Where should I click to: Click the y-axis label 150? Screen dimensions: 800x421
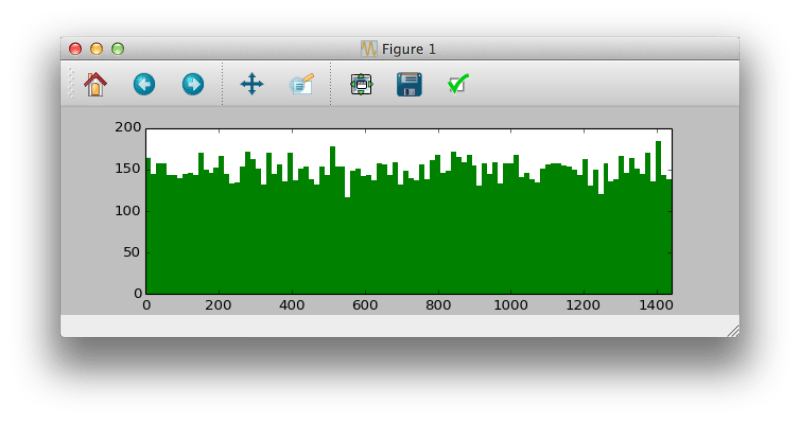pyautogui.click(x=128, y=169)
